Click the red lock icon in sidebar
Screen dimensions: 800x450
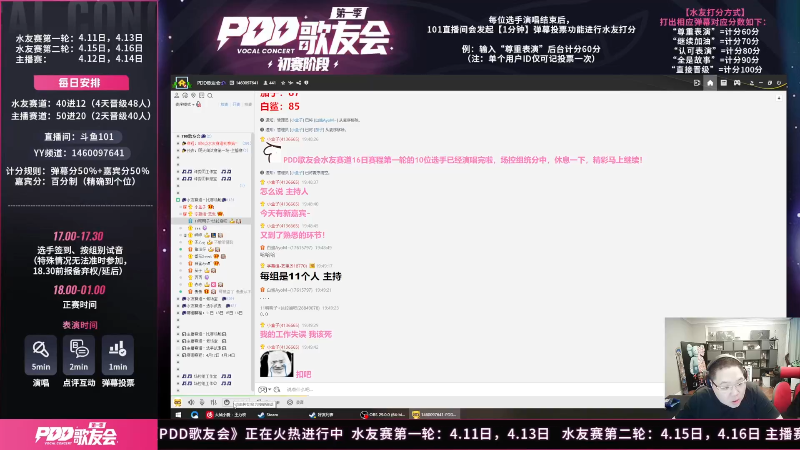pos(198,104)
